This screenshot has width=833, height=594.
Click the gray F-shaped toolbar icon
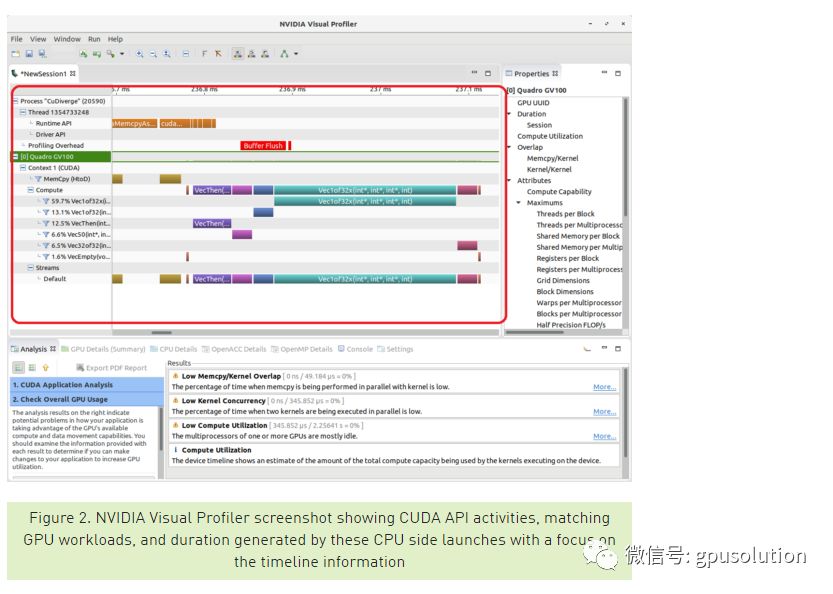click(x=205, y=54)
